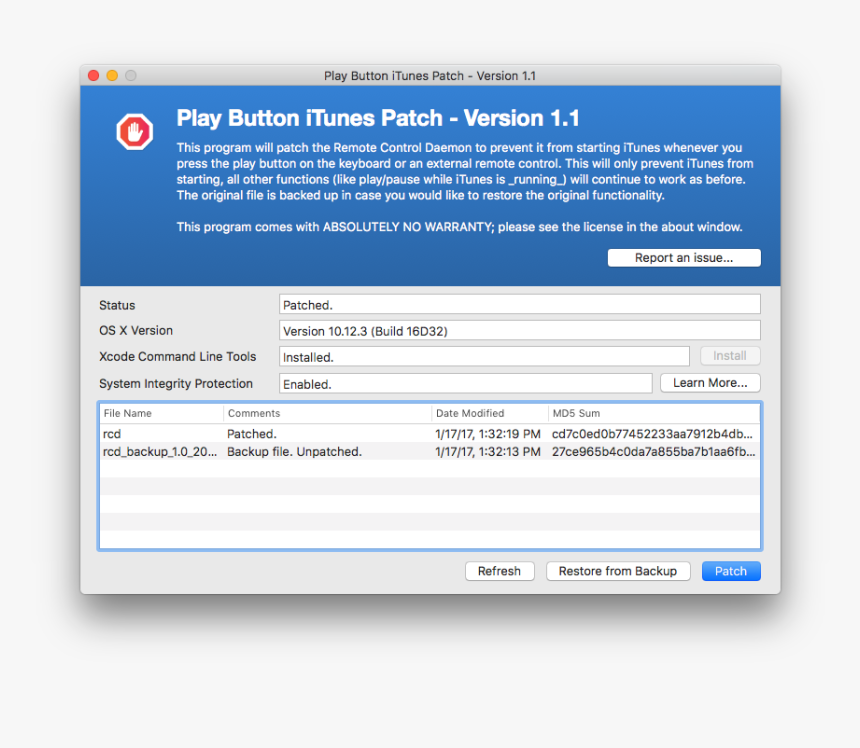Open the Report an issue dialog
860x748 pixels.
coord(684,258)
